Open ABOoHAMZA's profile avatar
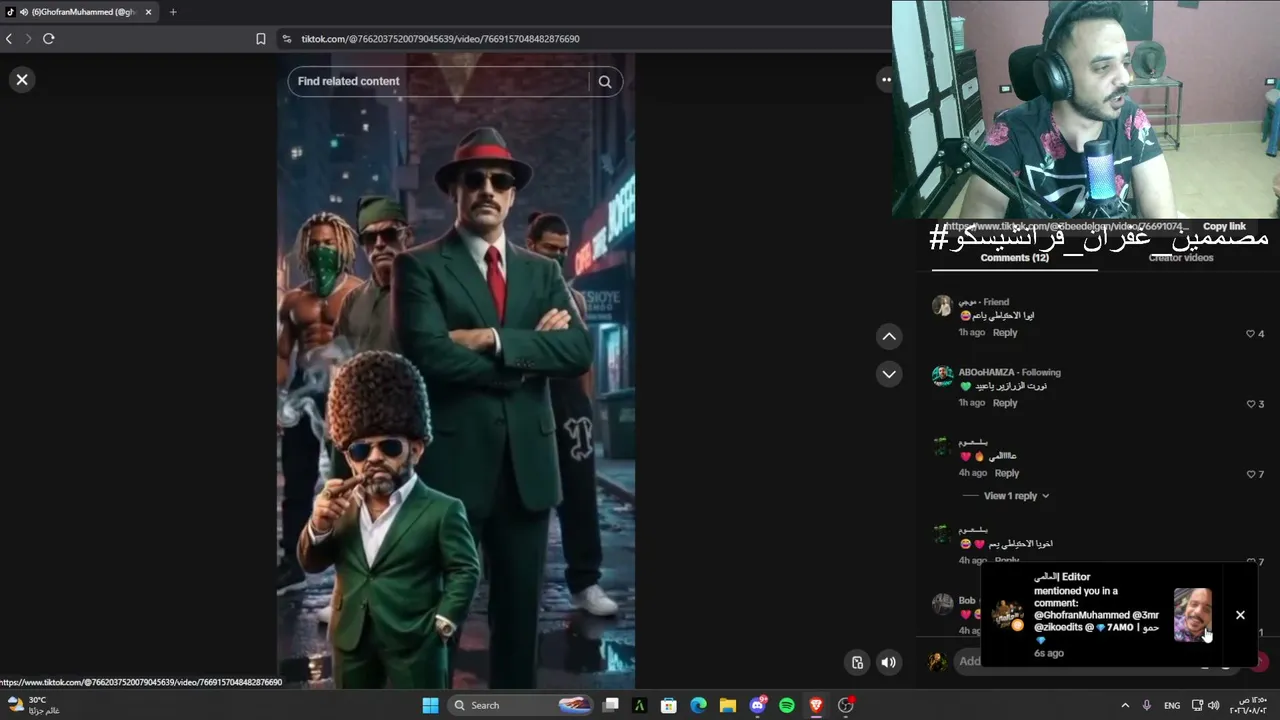1280x720 pixels. (942, 376)
